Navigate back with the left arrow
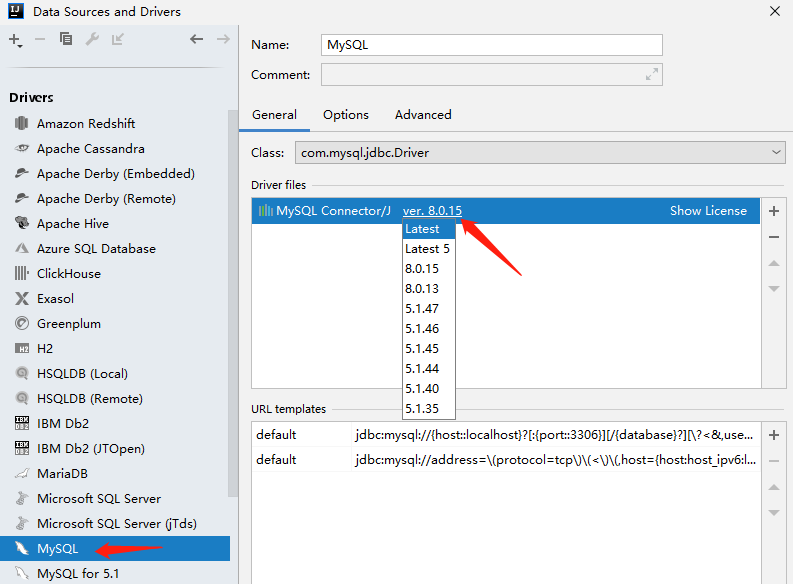The width and height of the screenshot is (793, 584). [x=197, y=39]
